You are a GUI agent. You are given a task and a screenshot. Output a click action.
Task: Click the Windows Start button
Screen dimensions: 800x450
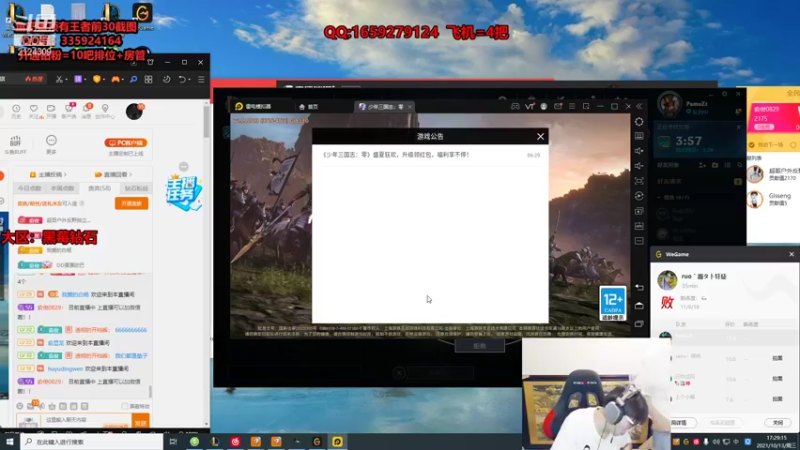(10, 442)
